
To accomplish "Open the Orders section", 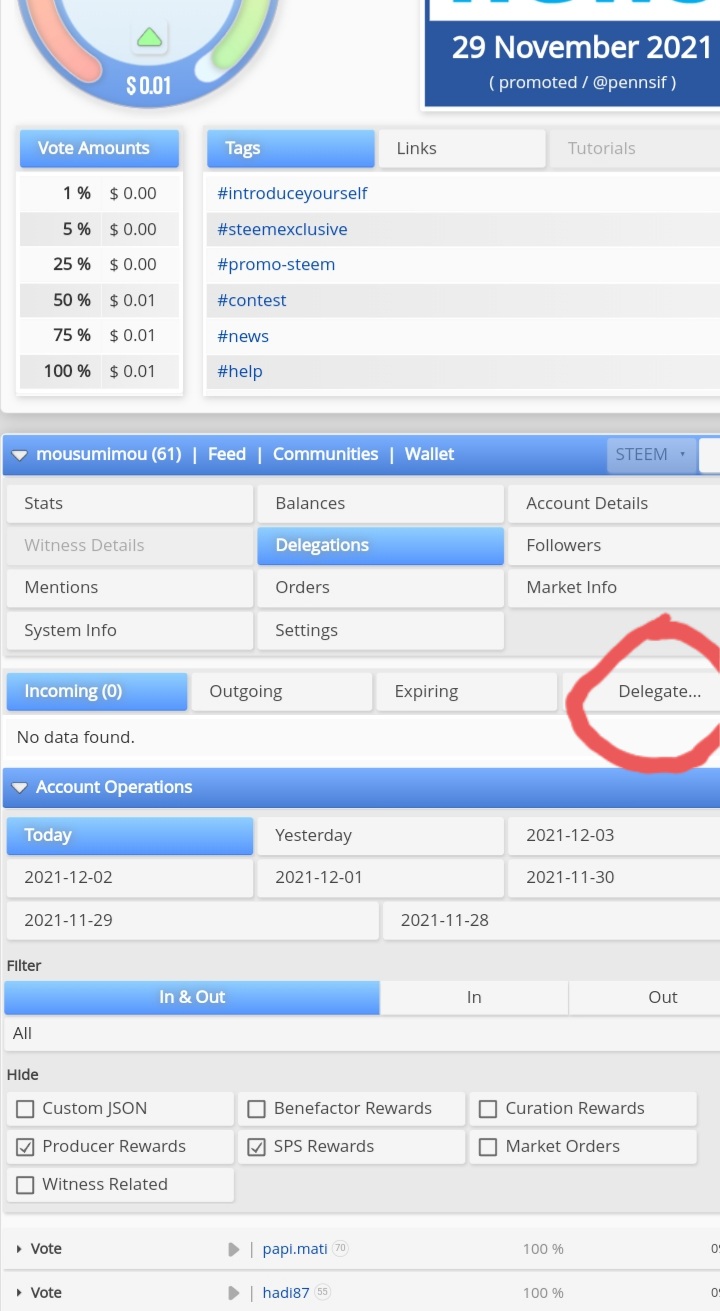I will (380, 587).
